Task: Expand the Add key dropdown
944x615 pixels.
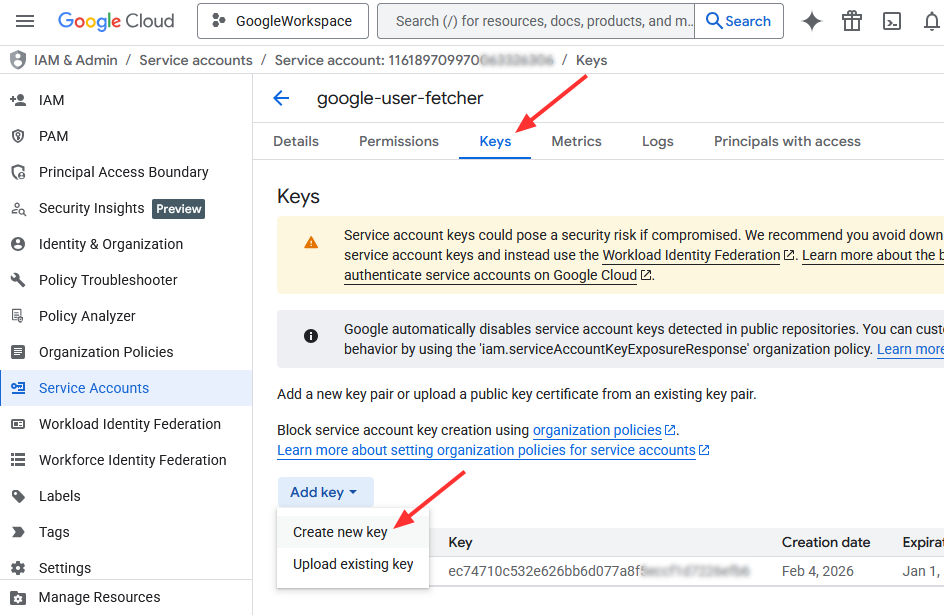Action: click(x=324, y=492)
